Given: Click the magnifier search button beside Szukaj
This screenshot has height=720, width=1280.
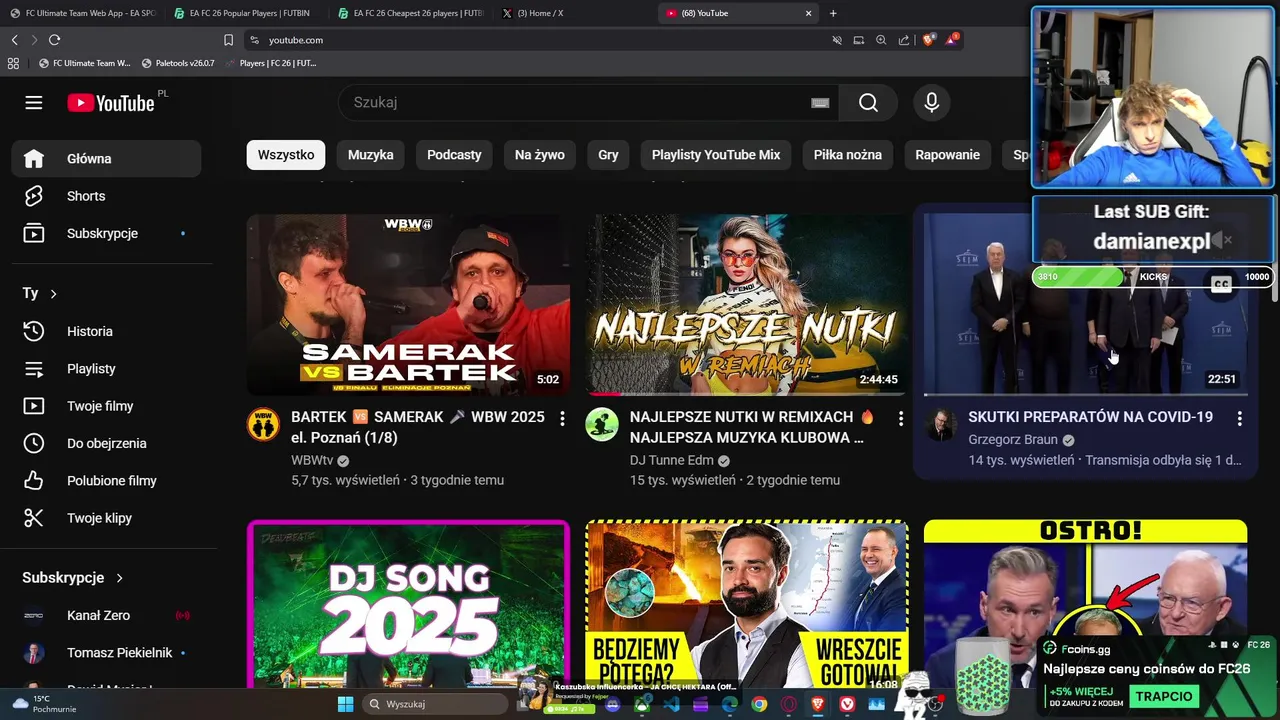Looking at the screenshot, I should [868, 103].
